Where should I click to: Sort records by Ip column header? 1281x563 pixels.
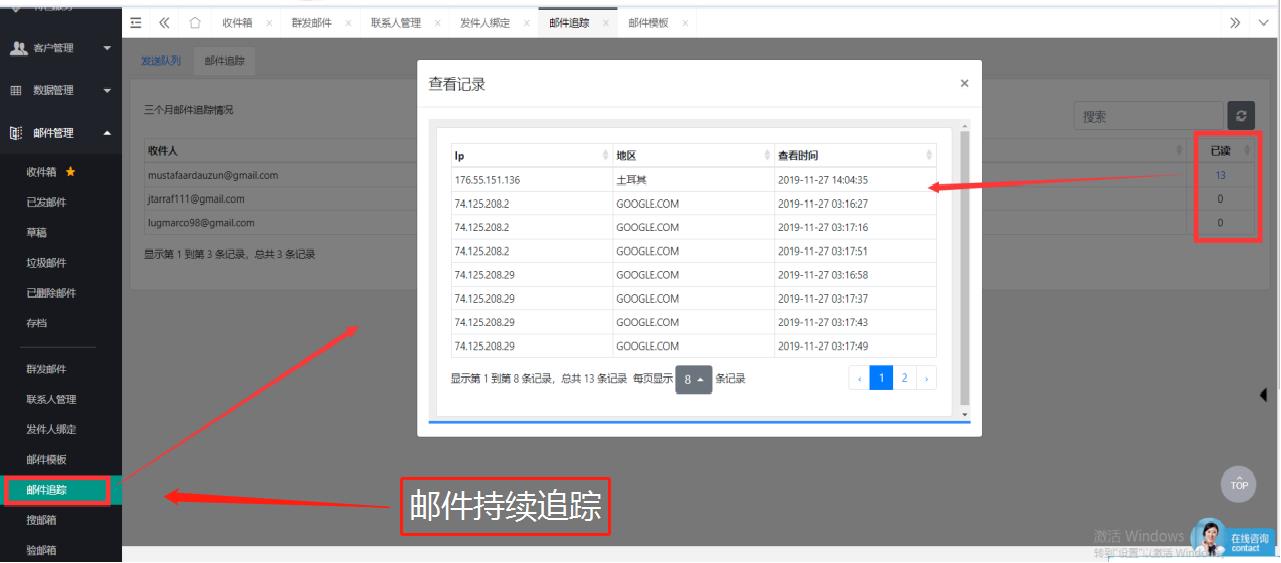pyautogui.click(x=531, y=155)
